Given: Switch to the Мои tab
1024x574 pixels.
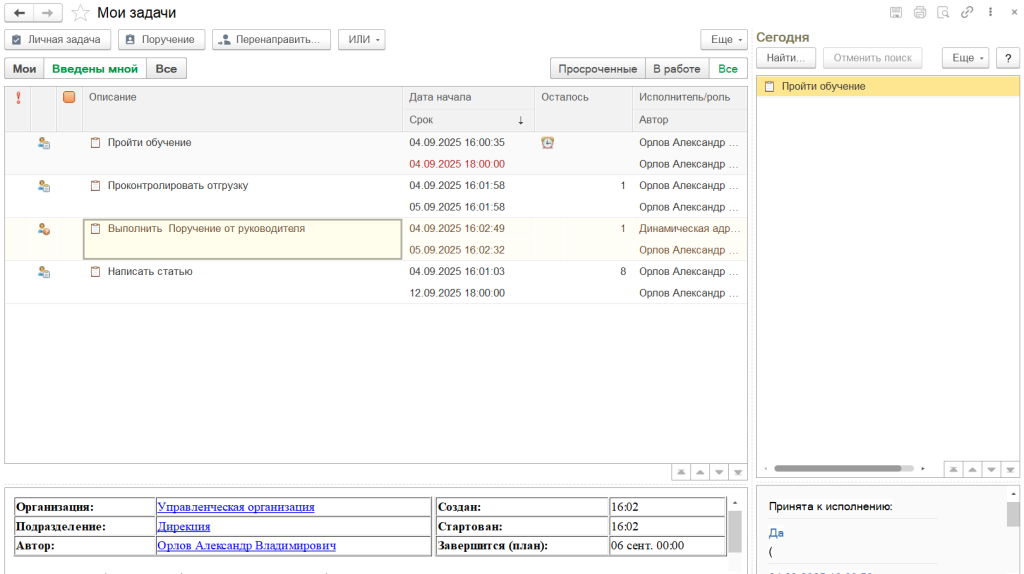Looking at the screenshot, I should [24, 69].
